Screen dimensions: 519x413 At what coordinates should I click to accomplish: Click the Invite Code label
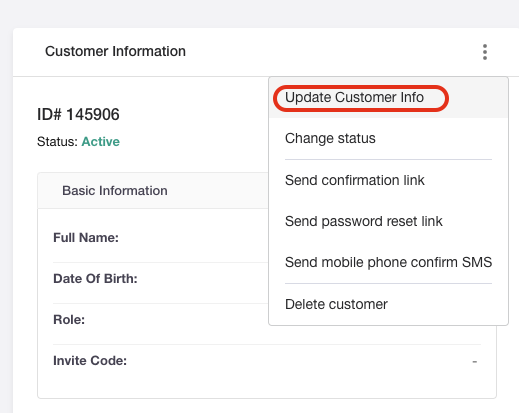90,361
